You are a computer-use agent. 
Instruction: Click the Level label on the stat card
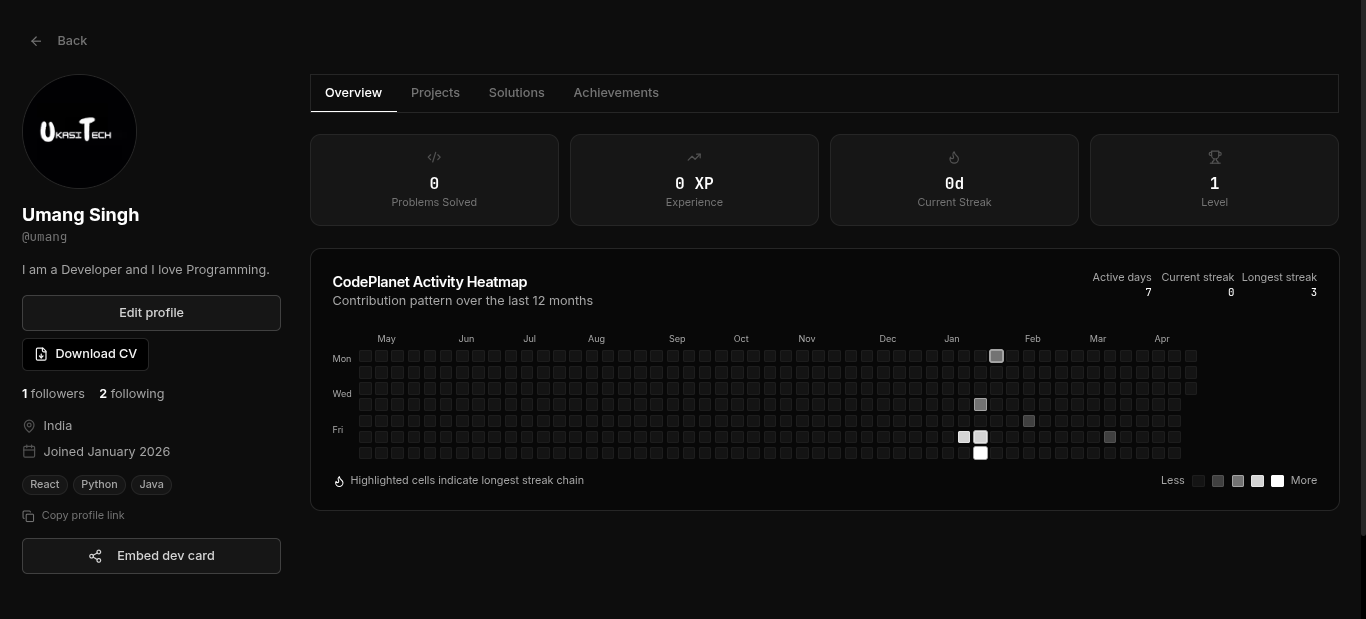pos(1214,202)
